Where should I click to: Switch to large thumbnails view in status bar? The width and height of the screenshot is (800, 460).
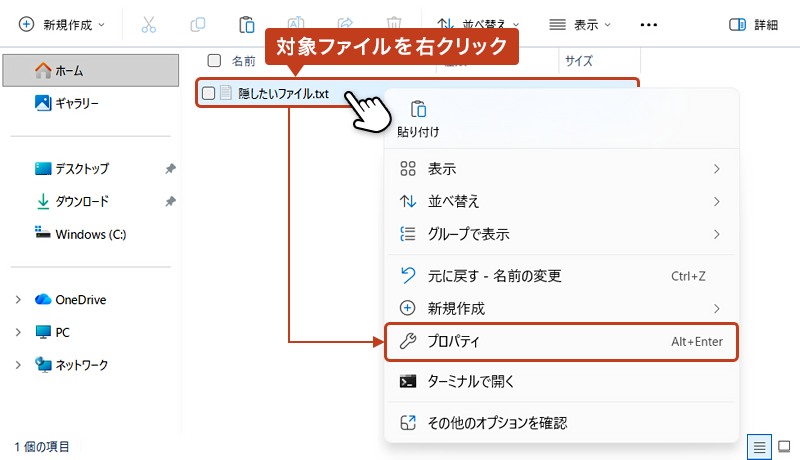[x=784, y=447]
